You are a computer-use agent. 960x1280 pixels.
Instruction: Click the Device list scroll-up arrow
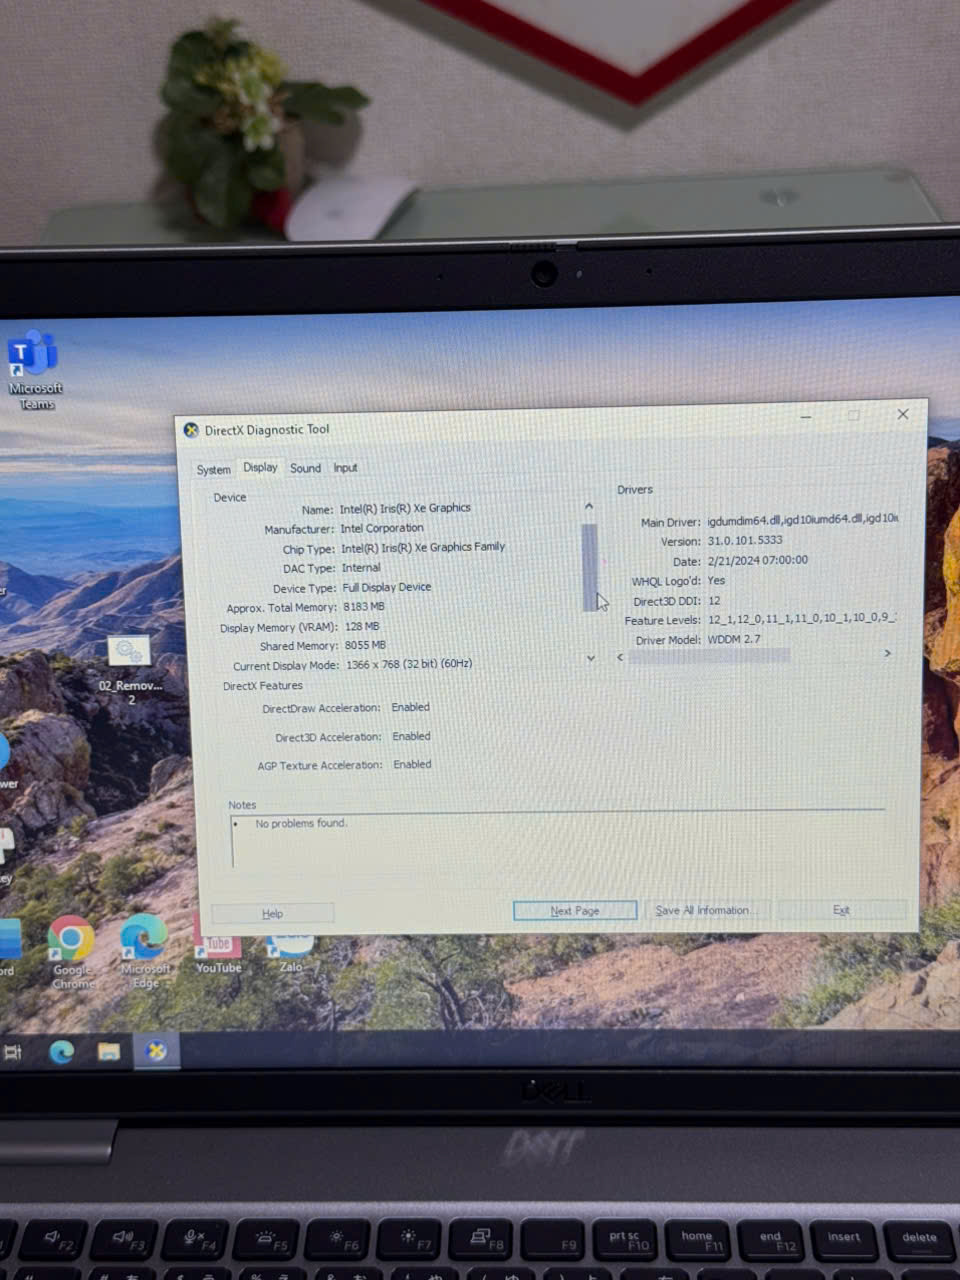coord(589,507)
